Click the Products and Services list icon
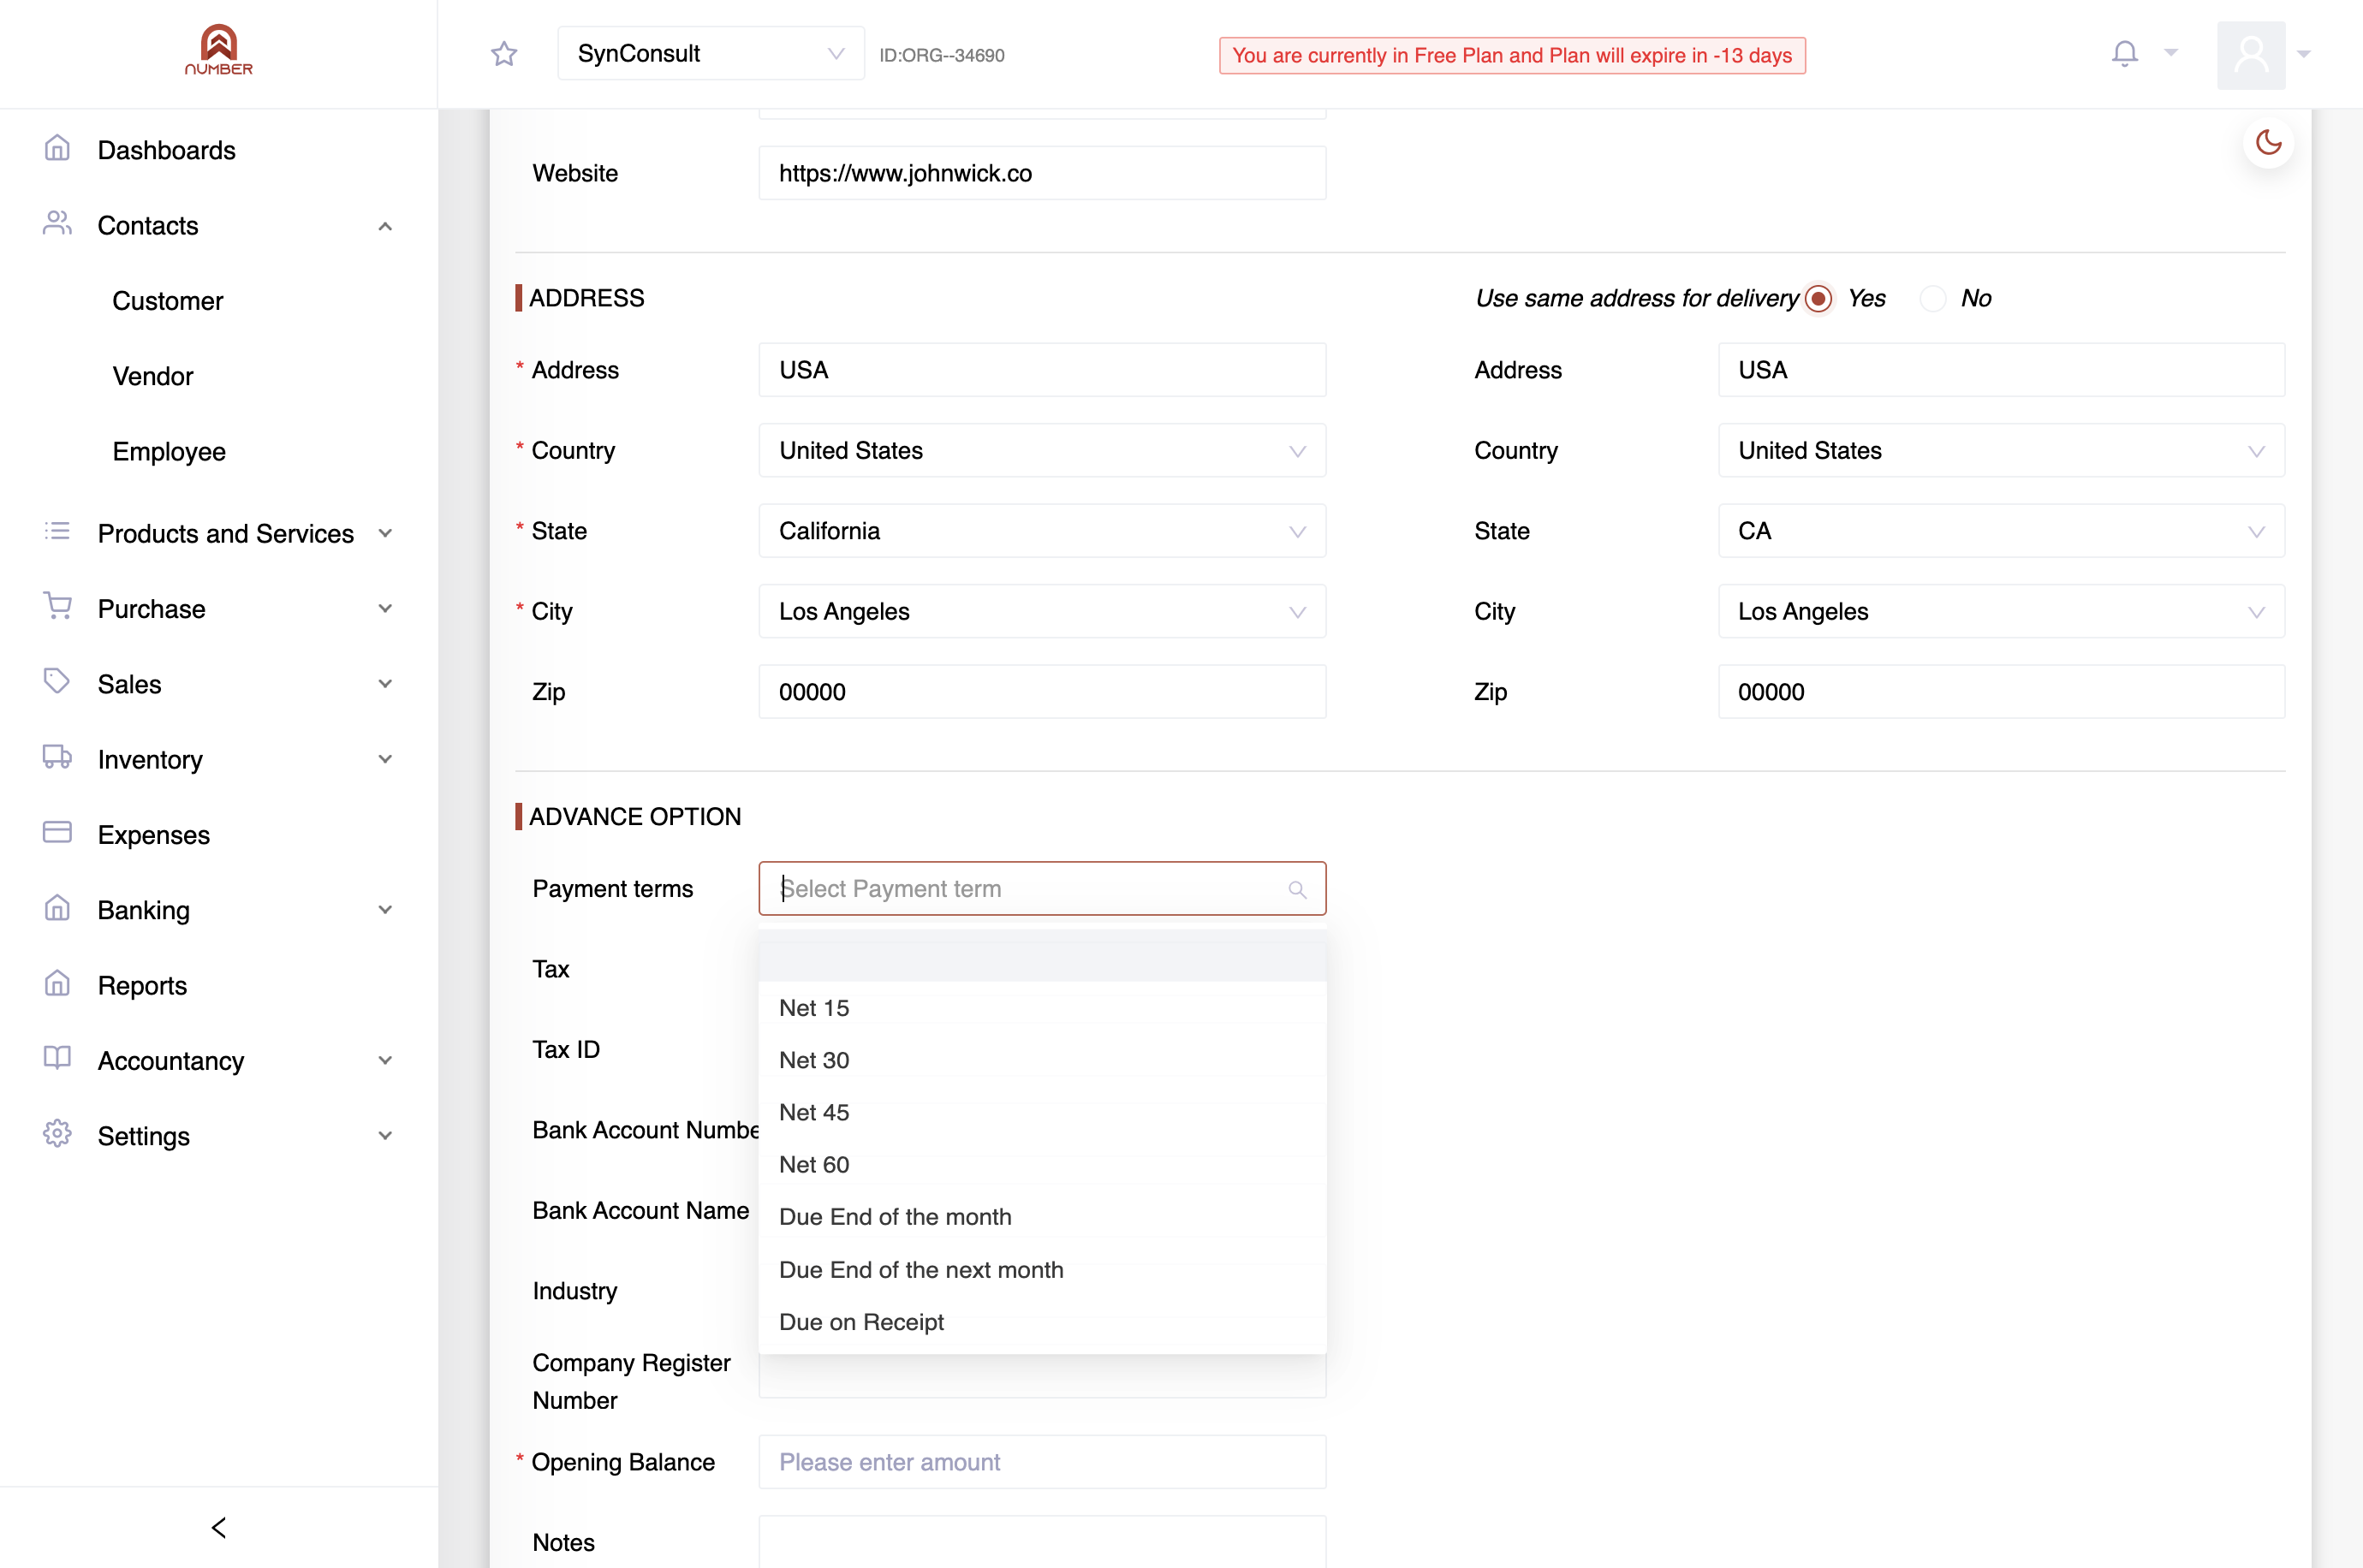 tap(57, 532)
